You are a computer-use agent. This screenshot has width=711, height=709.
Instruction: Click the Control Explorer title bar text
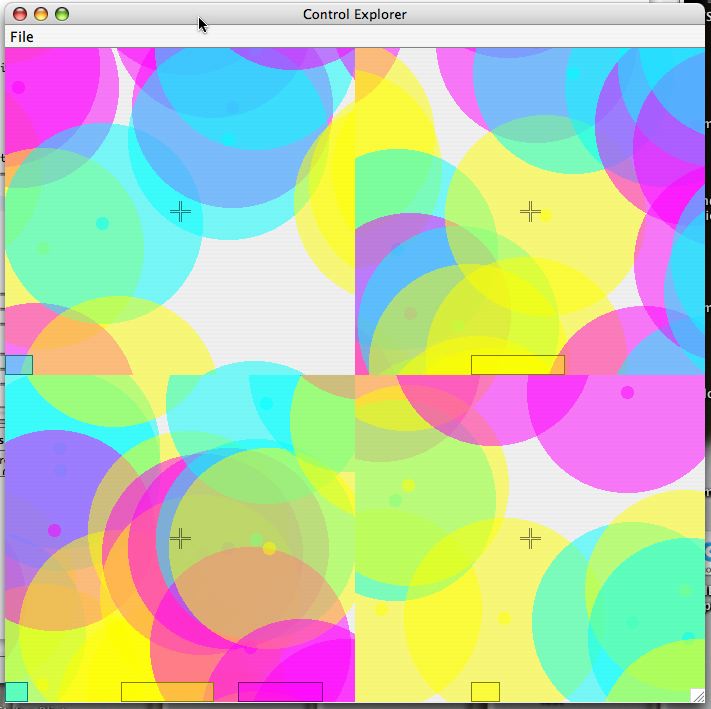(x=354, y=14)
